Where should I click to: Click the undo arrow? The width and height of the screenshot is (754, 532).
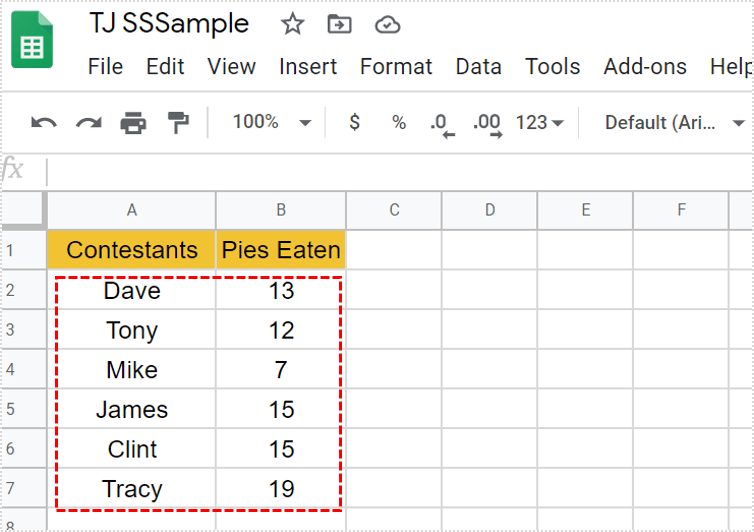44,123
